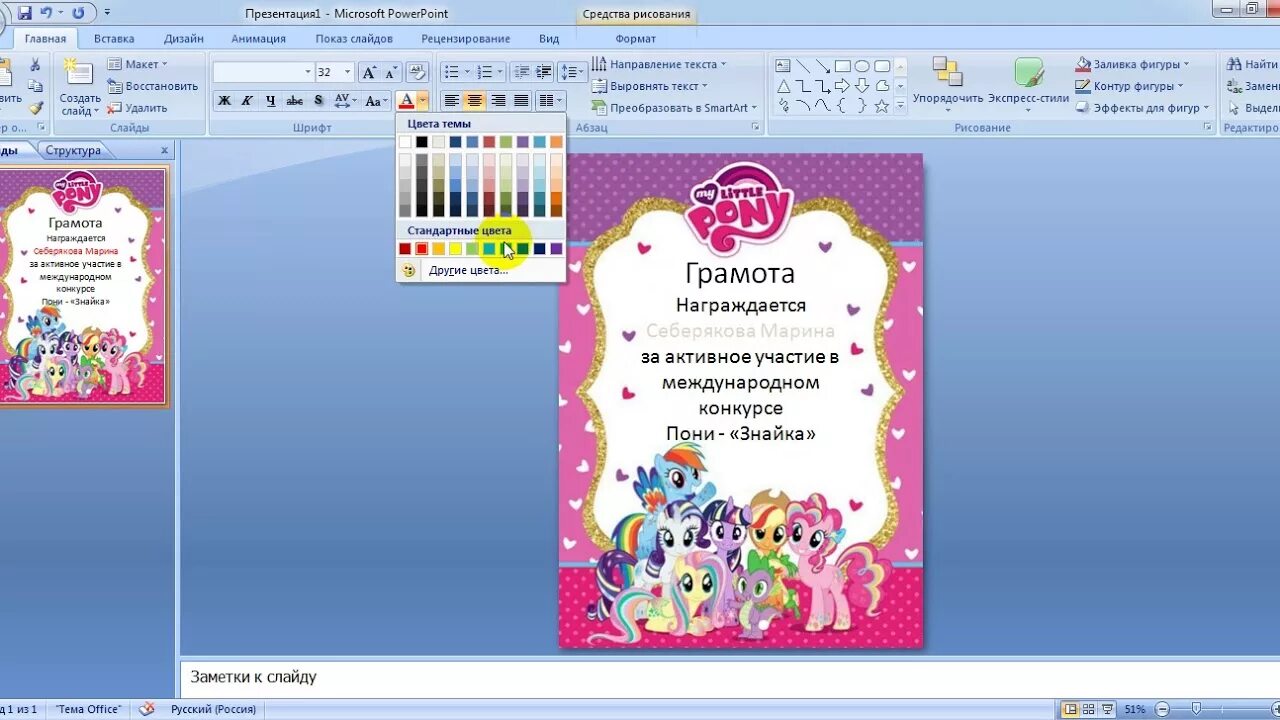1280x720 pixels.
Task: Toggle italic К formatting
Action: click(x=247, y=101)
